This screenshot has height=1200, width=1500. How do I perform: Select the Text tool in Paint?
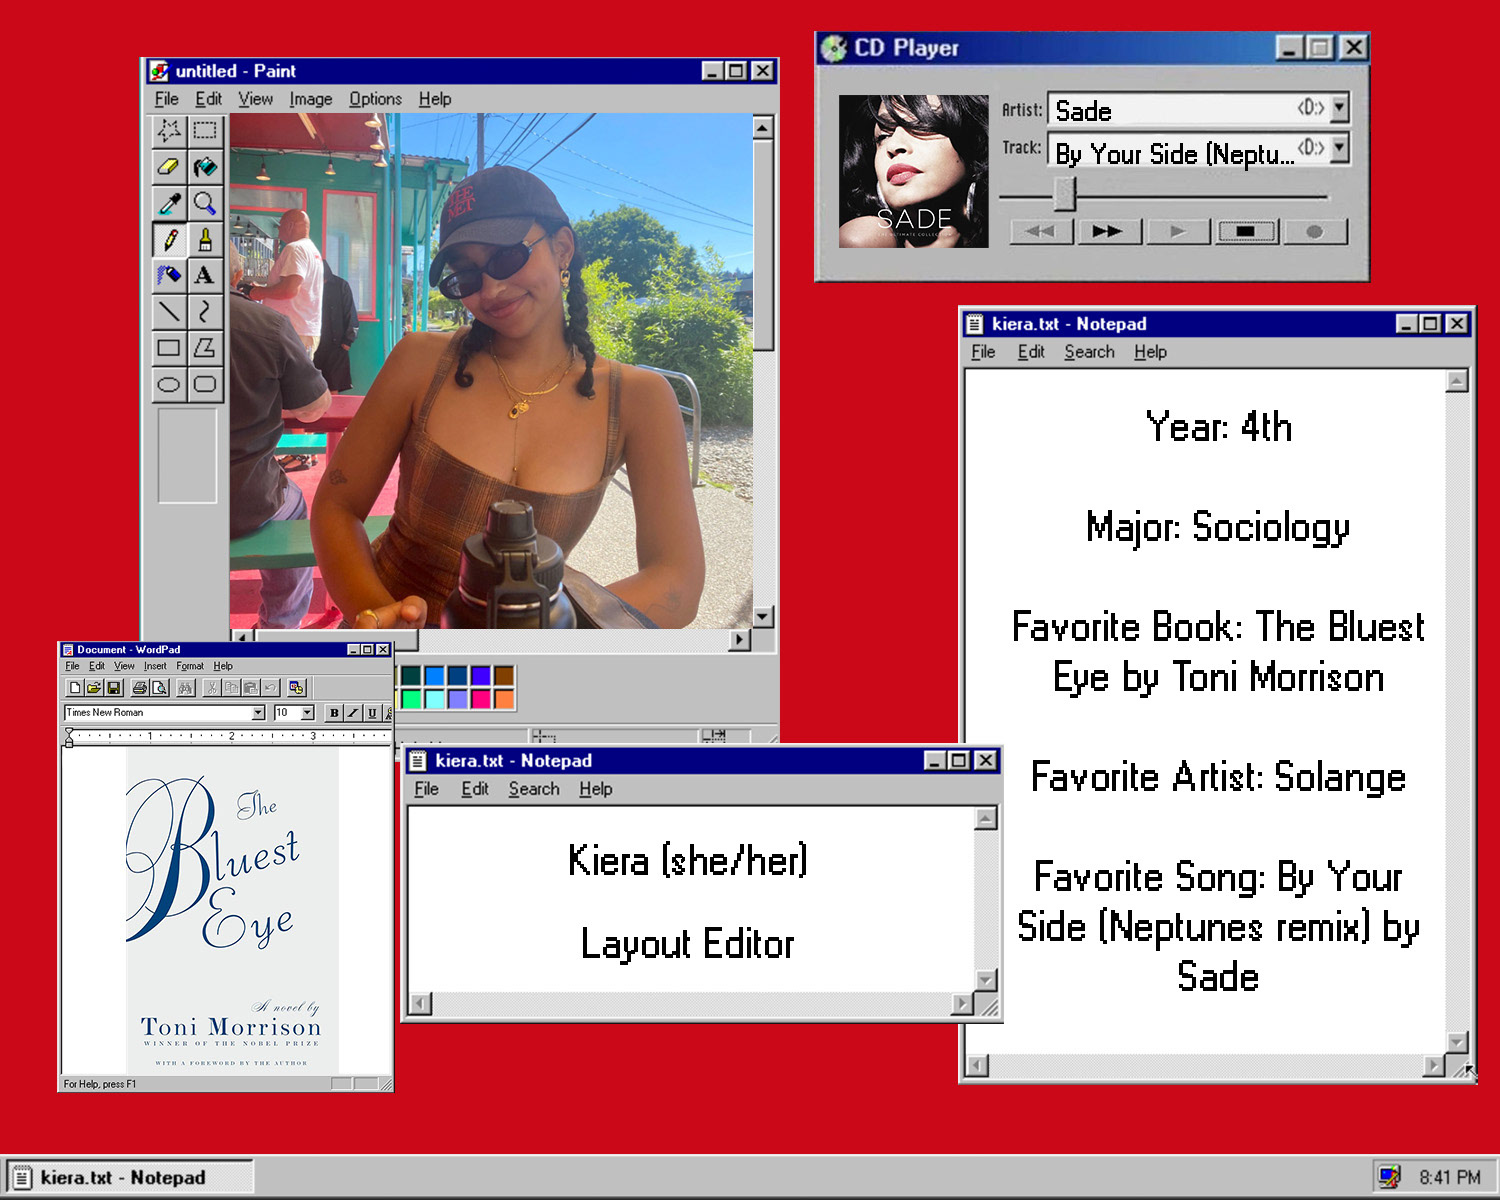[x=205, y=275]
